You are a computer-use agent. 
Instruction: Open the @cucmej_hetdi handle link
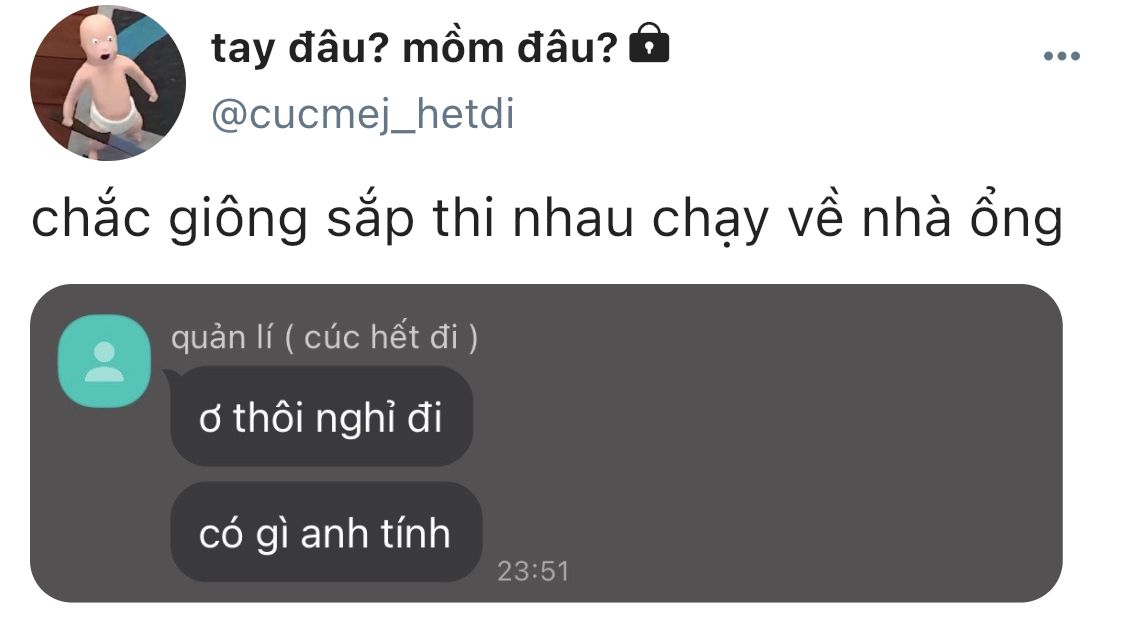[362, 116]
